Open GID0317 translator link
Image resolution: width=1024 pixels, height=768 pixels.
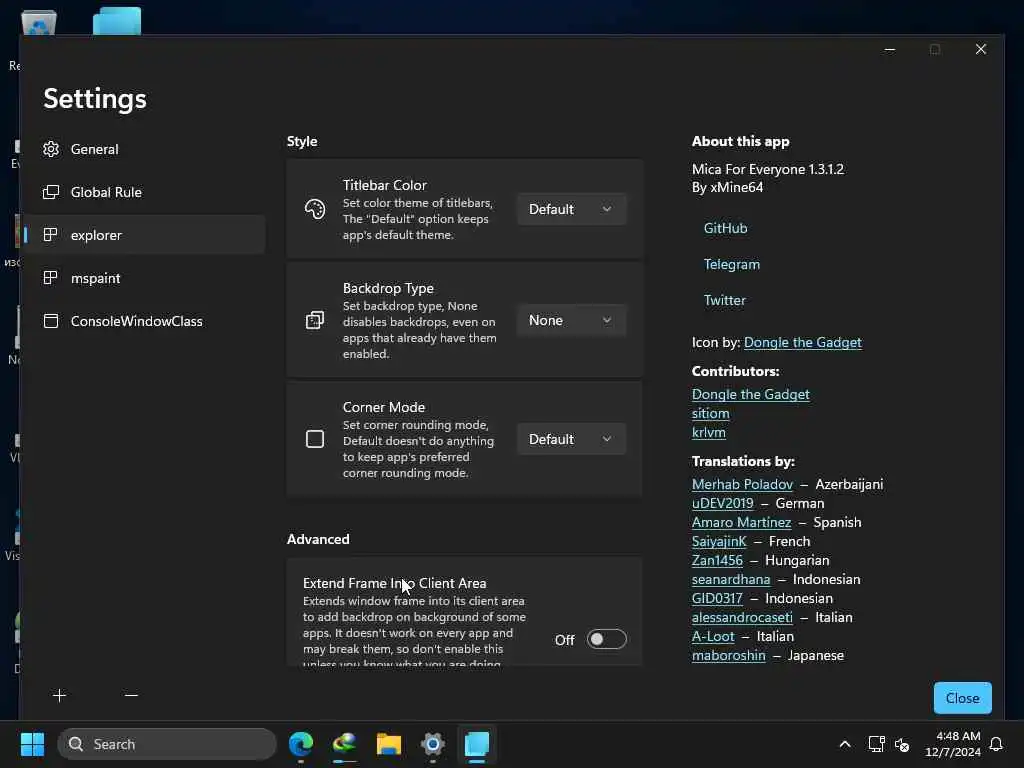click(717, 598)
